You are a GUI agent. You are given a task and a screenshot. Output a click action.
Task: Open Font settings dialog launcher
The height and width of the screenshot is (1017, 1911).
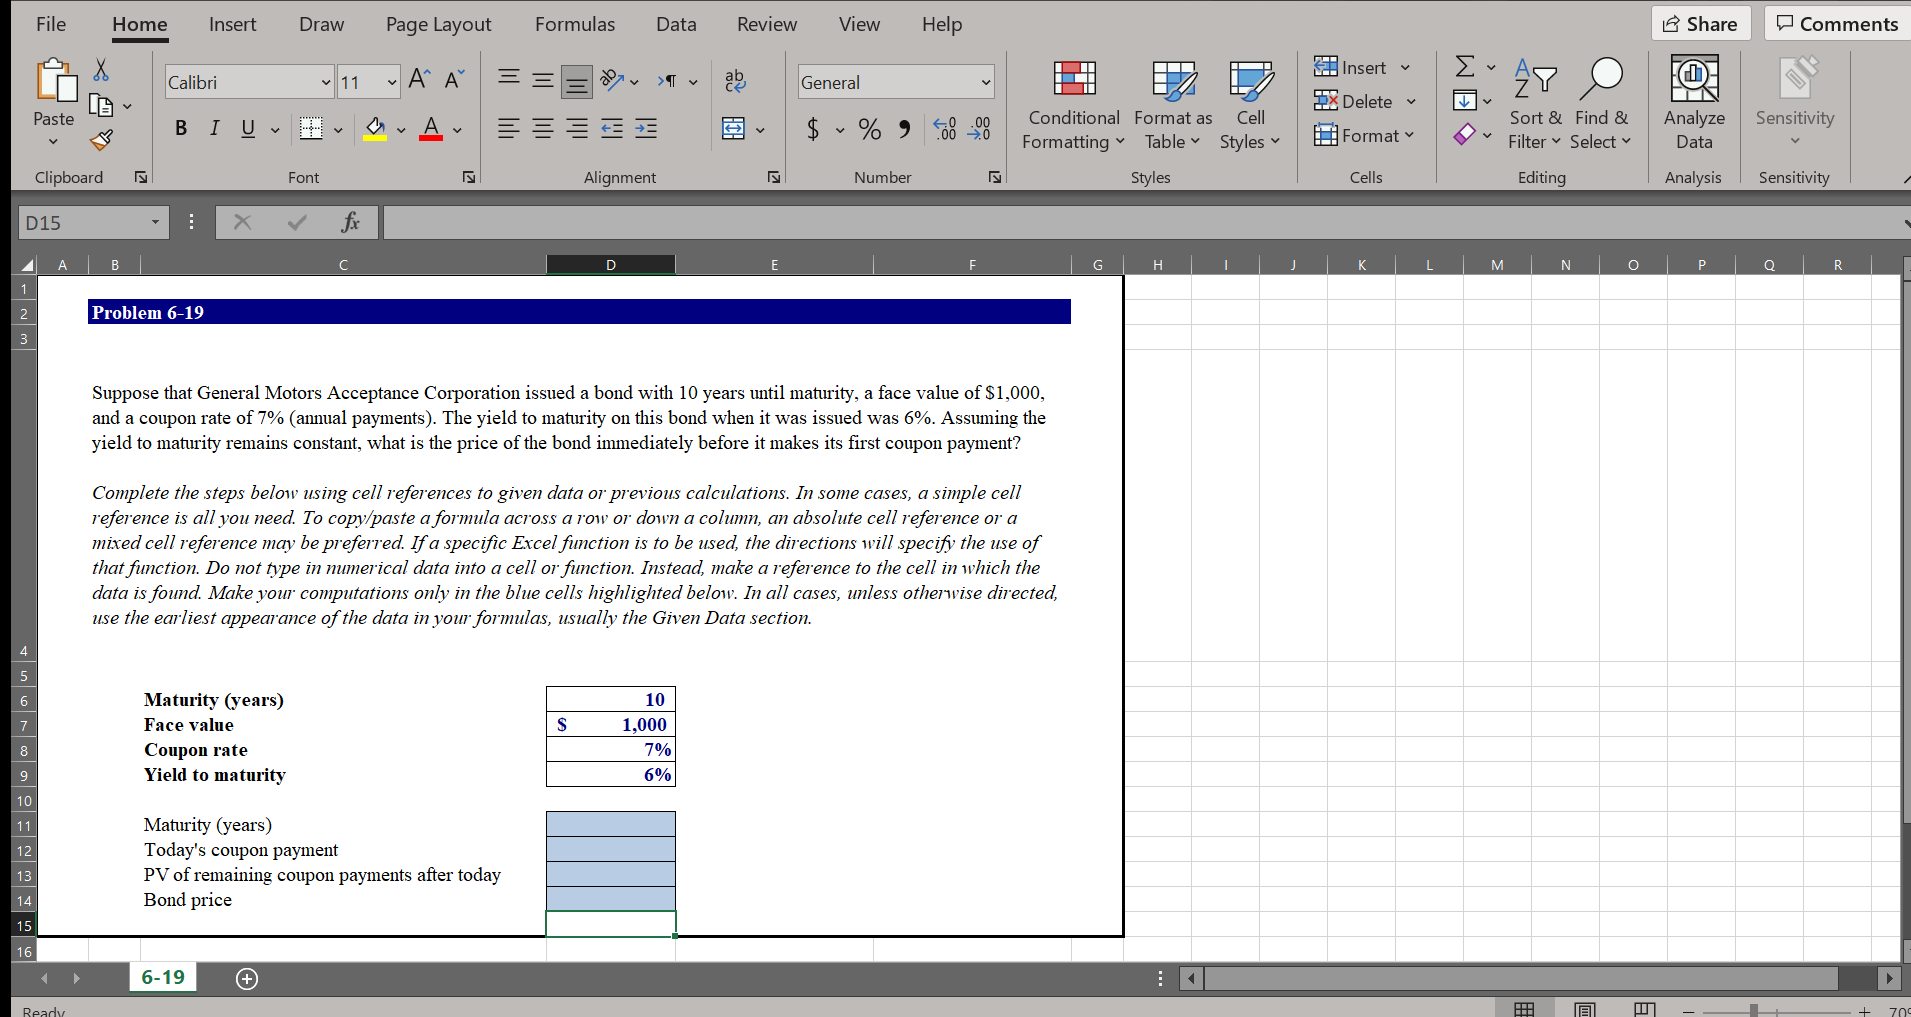(469, 177)
